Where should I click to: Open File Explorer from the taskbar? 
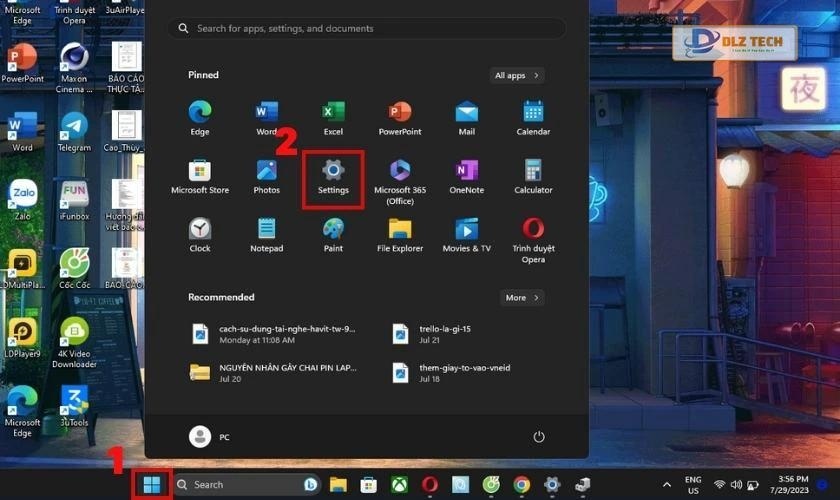pyautogui.click(x=338, y=485)
